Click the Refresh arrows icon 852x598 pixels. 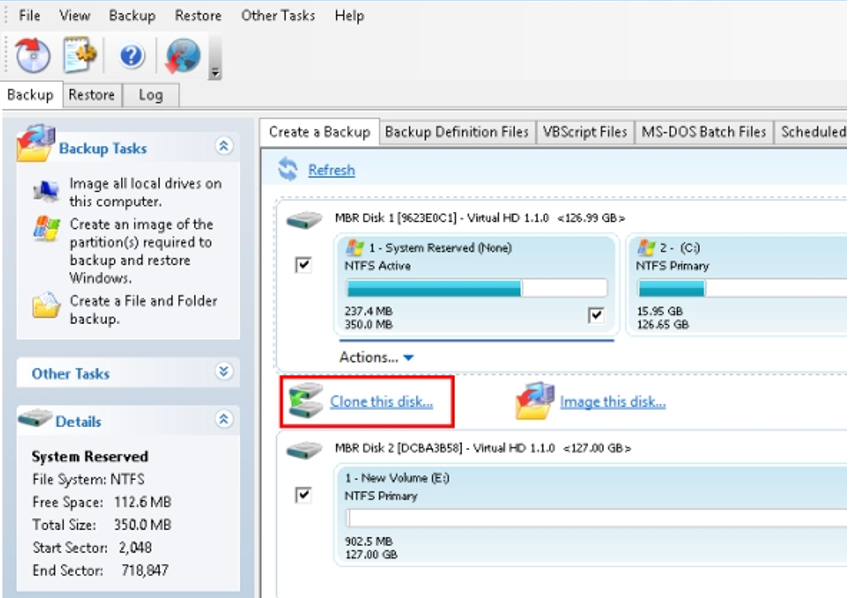coord(288,169)
